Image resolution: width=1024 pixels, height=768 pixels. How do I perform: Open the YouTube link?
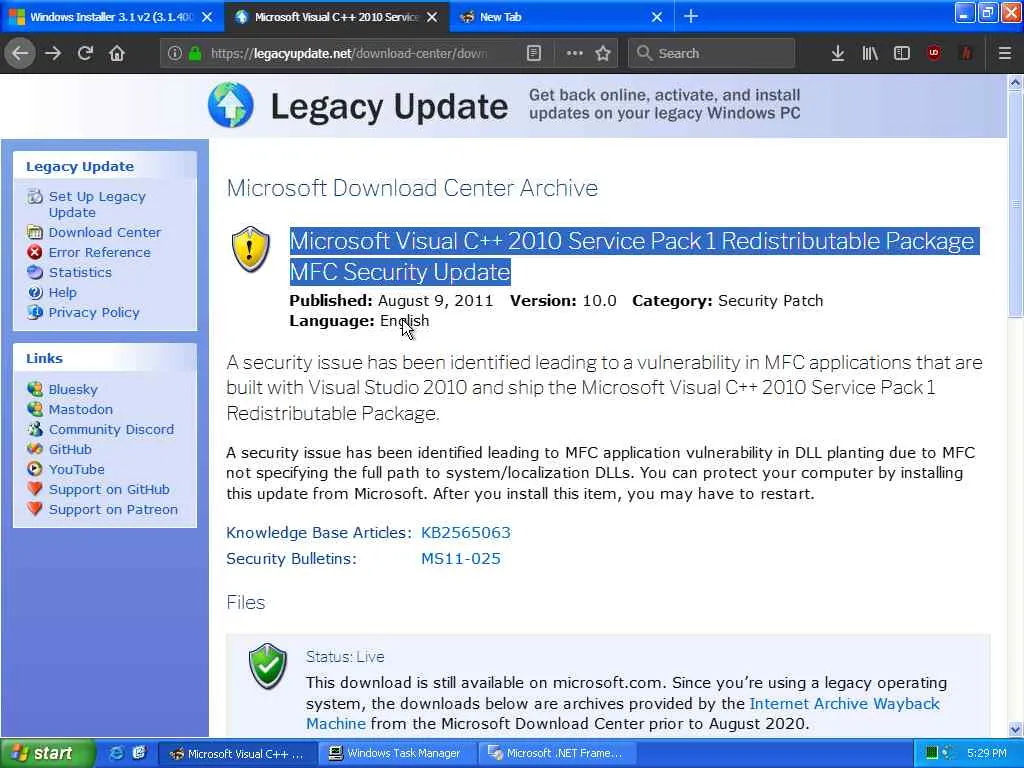[76, 470]
